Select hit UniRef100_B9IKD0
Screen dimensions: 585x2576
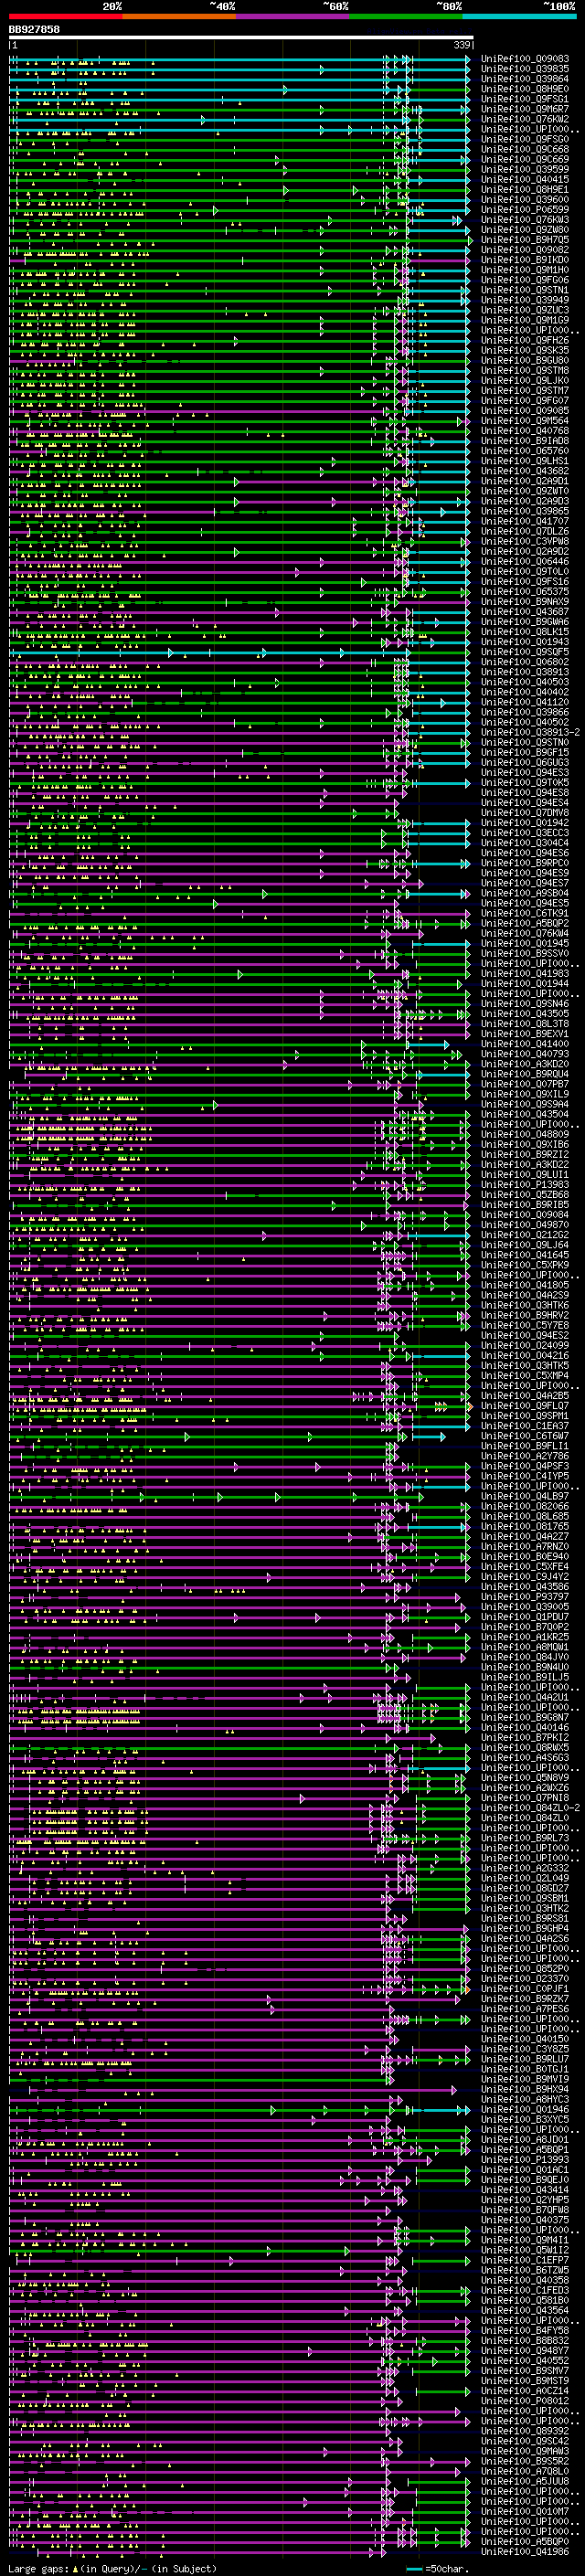pos(525,260)
